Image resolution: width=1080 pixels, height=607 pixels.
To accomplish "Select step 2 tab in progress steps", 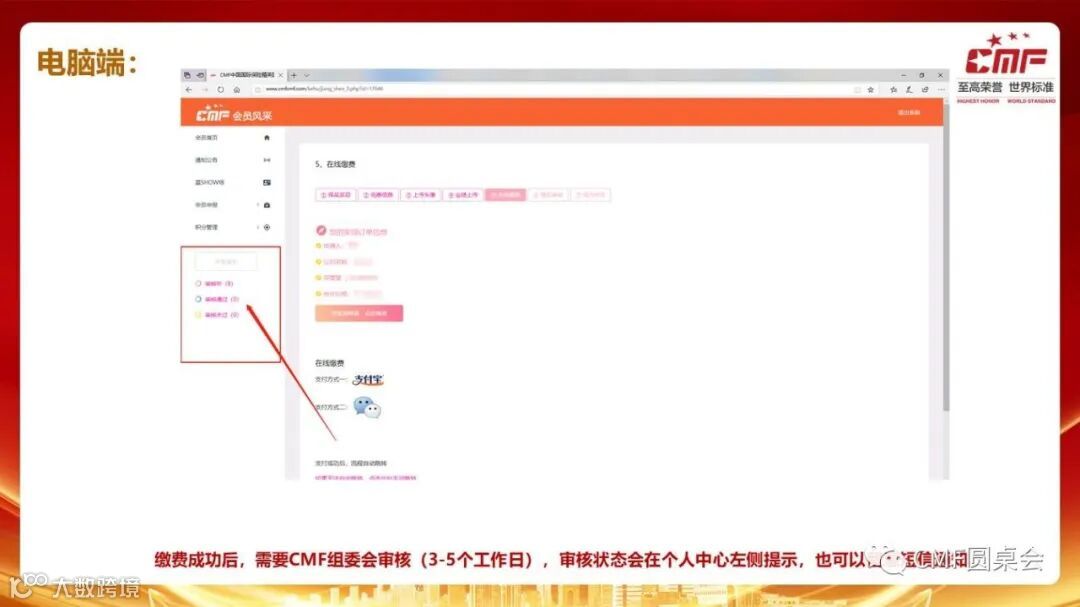I will pos(378,195).
